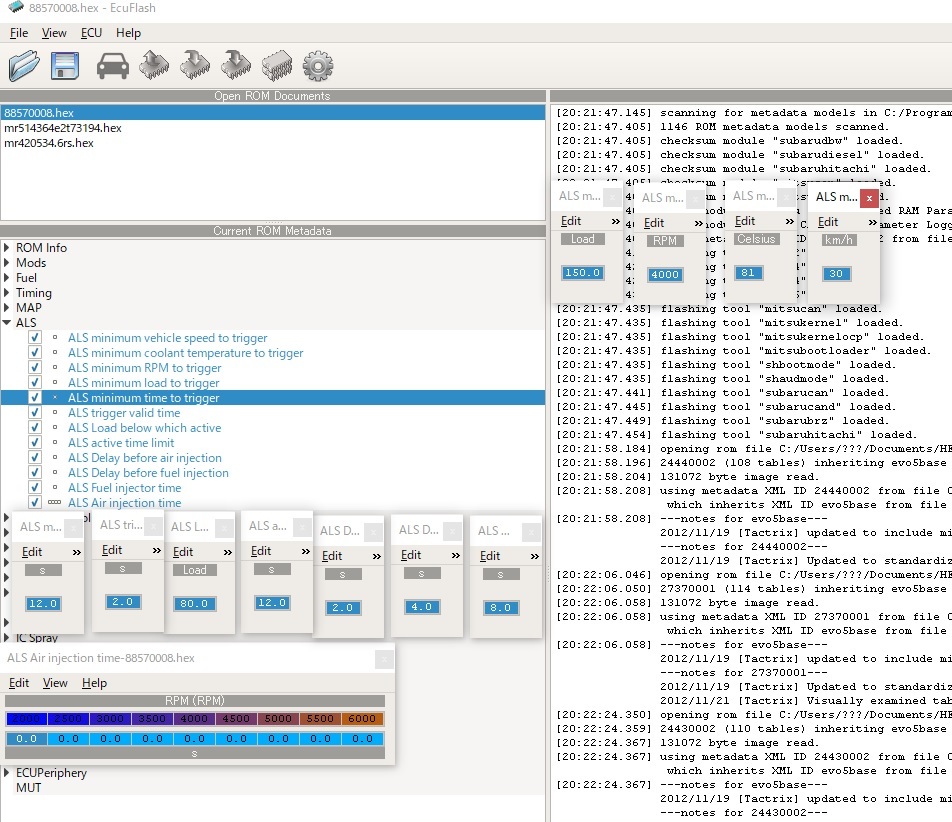The height and width of the screenshot is (822, 952).
Task: Open Edit menu in the ALS a... window
Action: tap(260, 551)
